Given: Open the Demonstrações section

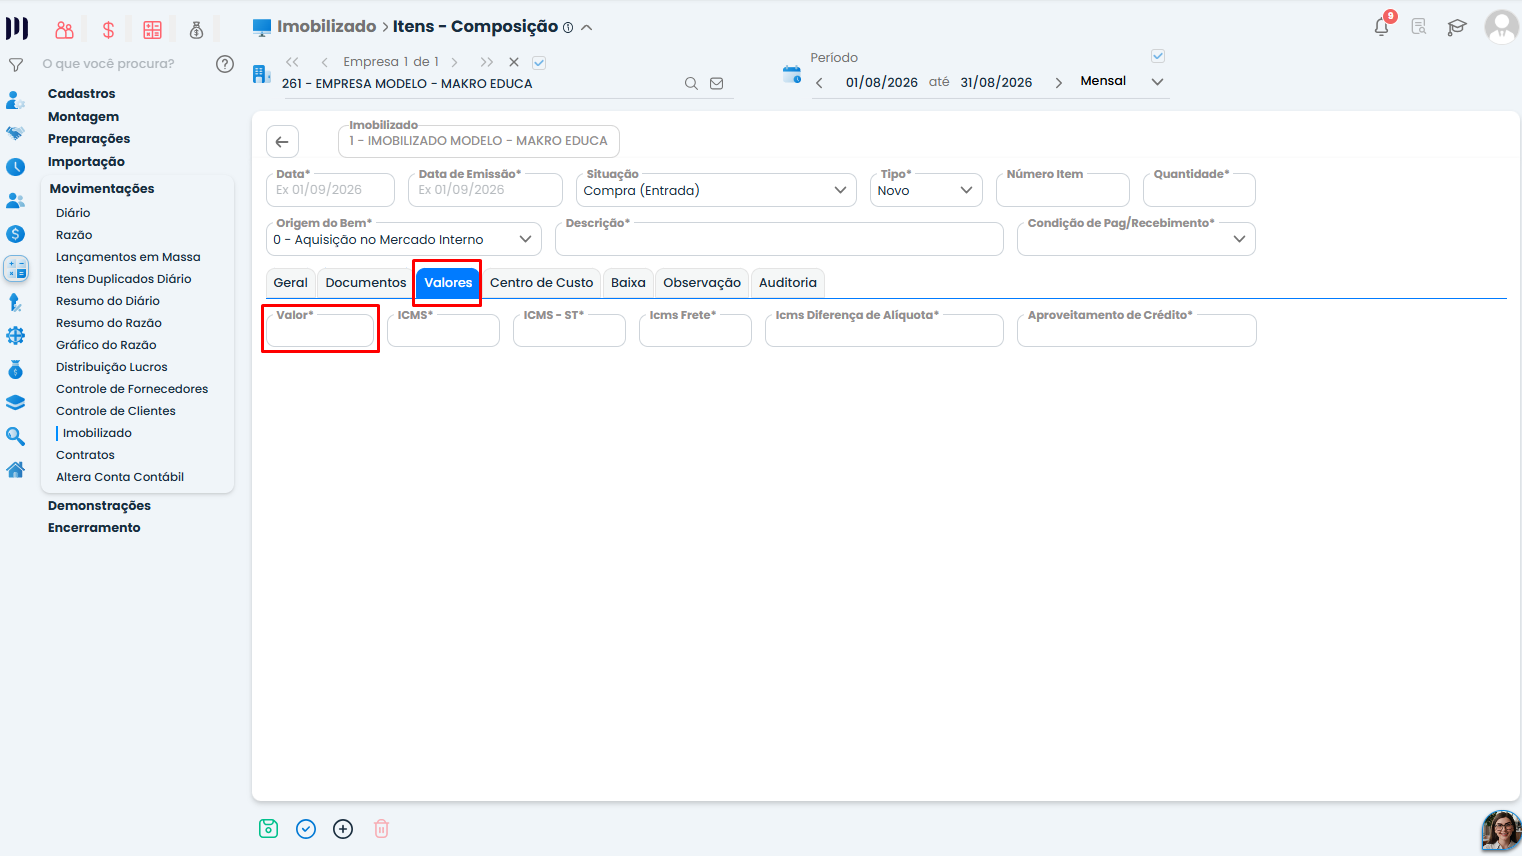Looking at the screenshot, I should 99,506.
